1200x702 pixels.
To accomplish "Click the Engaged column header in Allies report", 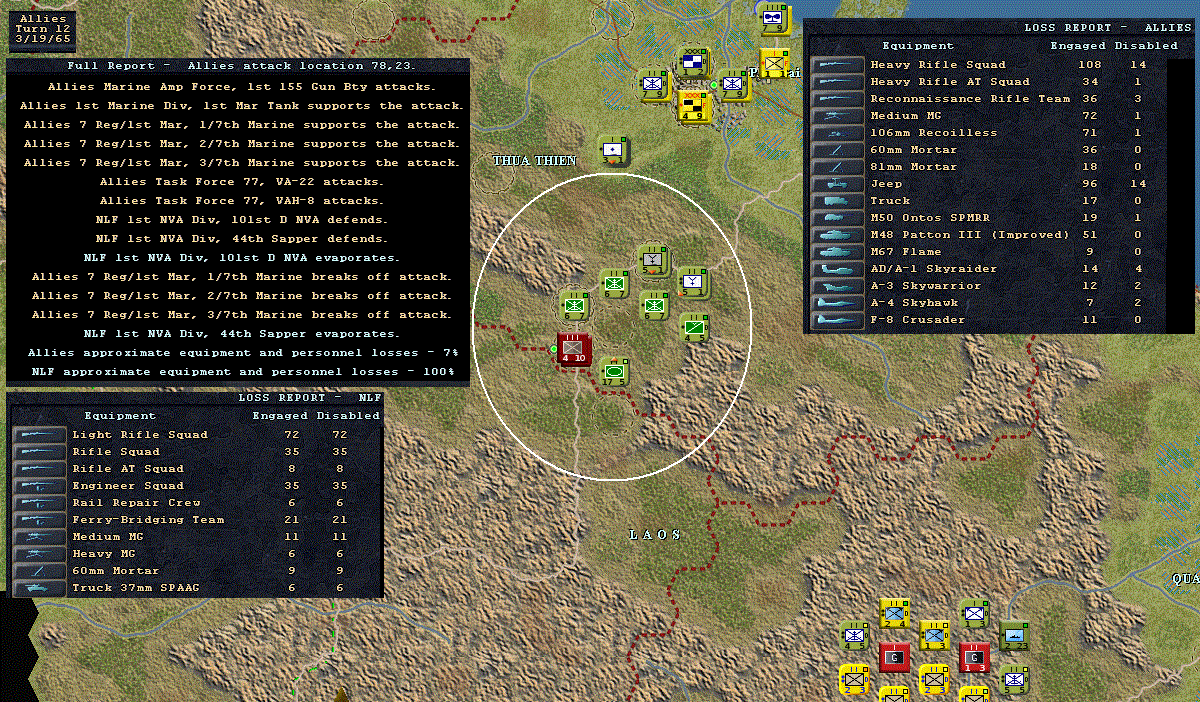I will point(1078,46).
